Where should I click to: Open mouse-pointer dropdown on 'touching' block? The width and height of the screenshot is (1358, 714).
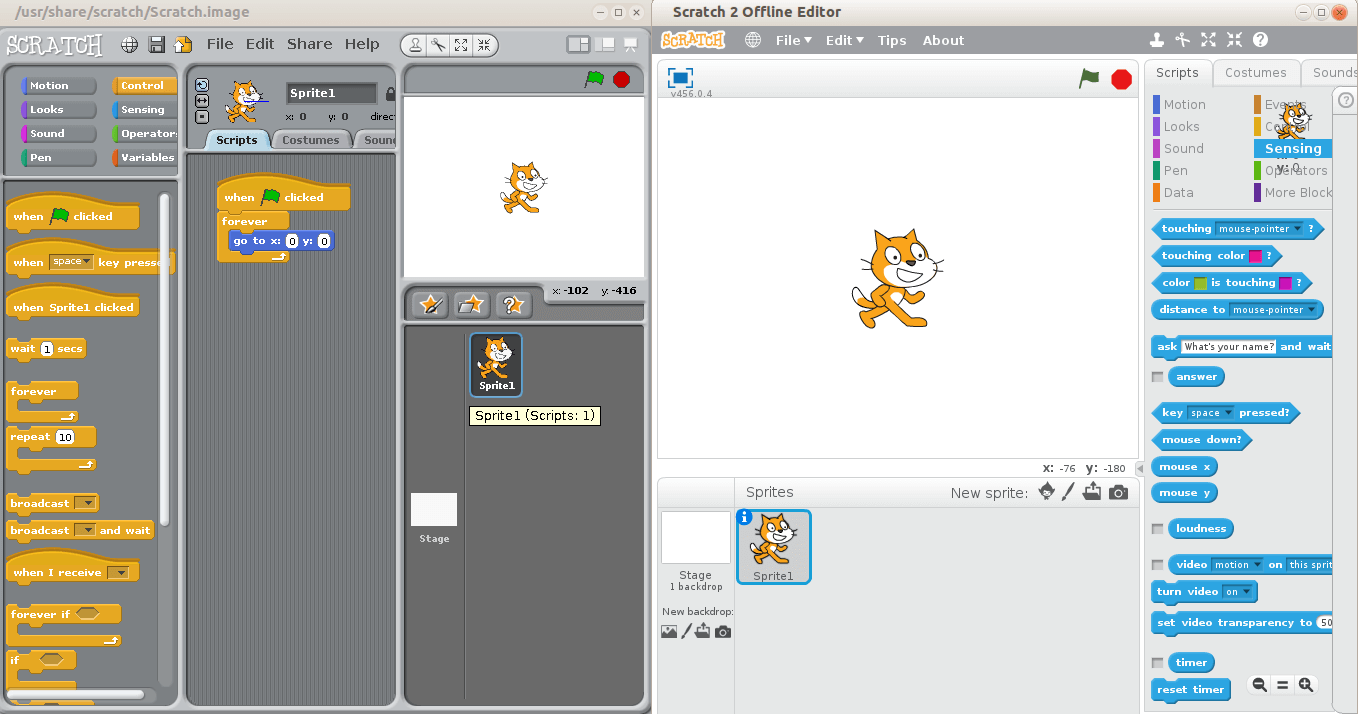tap(1260, 229)
